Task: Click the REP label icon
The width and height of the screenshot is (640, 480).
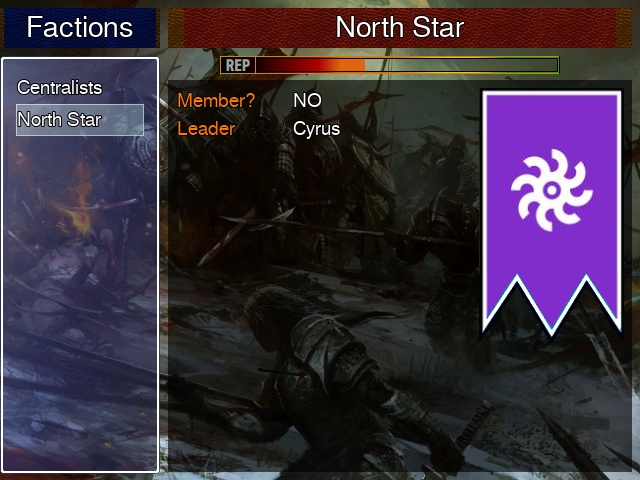Action: [x=238, y=65]
